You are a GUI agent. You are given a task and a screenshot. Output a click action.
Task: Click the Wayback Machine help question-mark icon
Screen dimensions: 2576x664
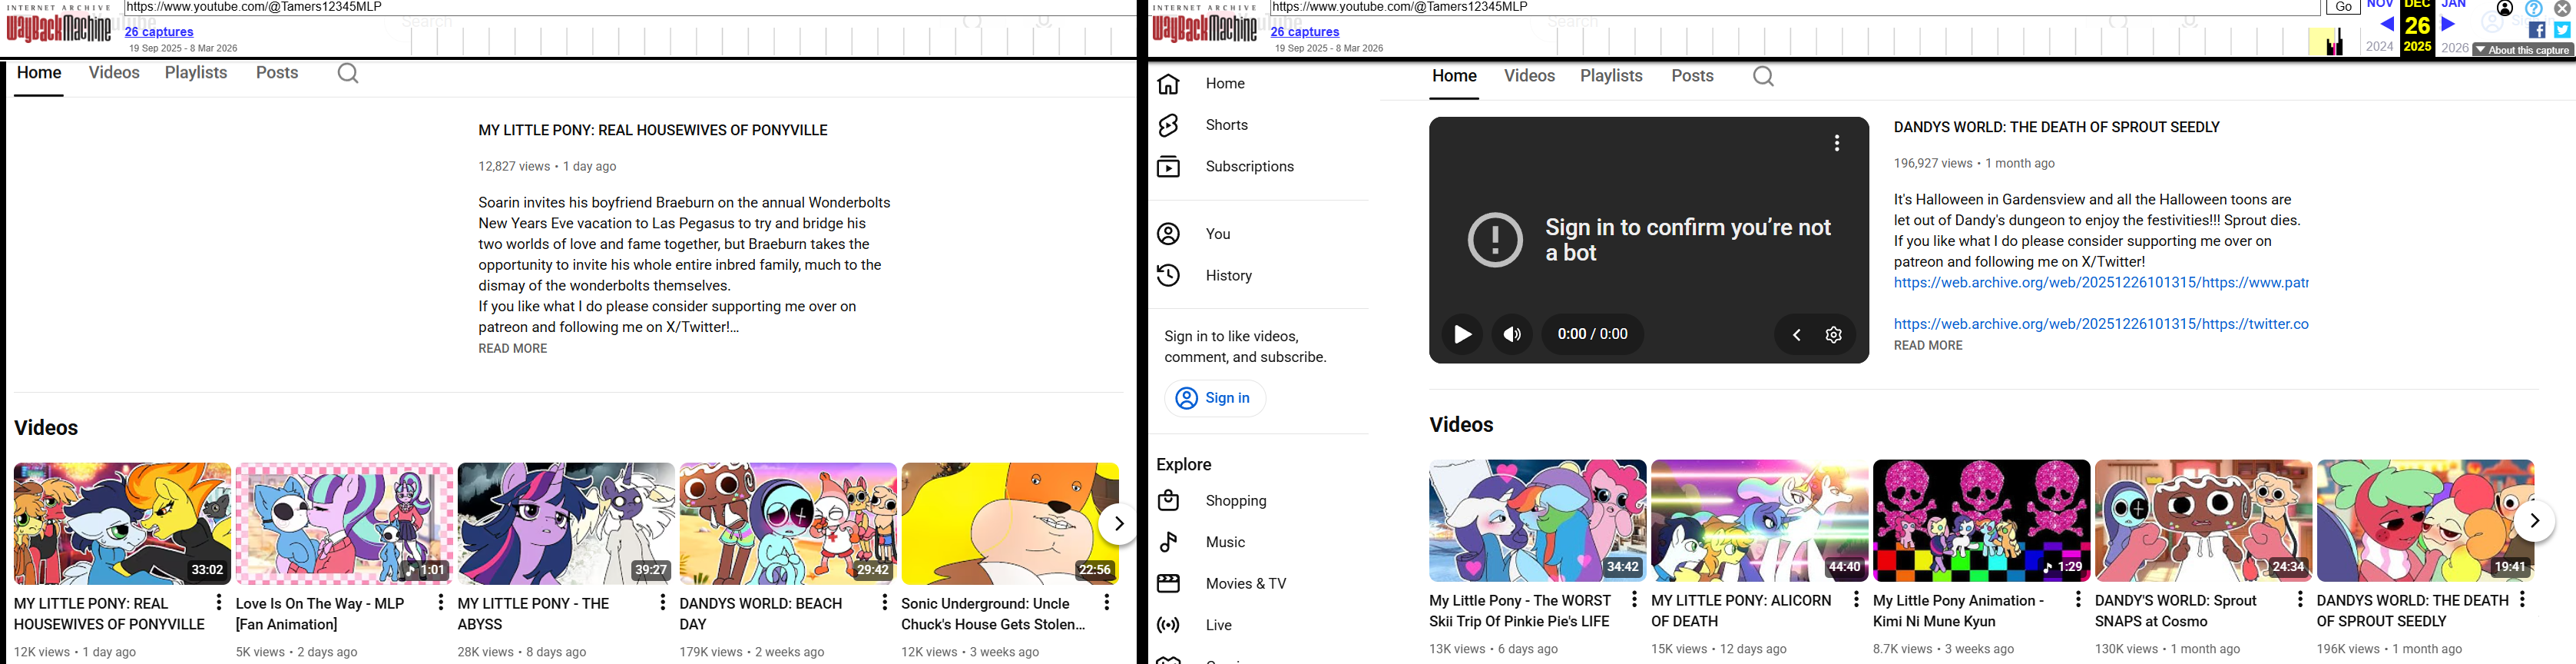(x=2534, y=8)
